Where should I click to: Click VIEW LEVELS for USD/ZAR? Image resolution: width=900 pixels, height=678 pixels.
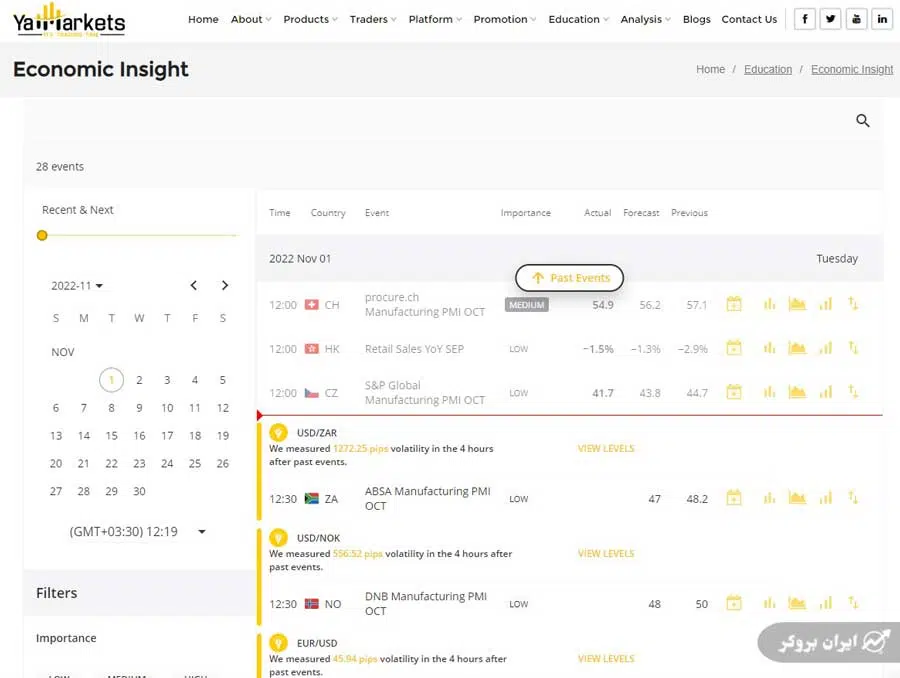(x=606, y=448)
